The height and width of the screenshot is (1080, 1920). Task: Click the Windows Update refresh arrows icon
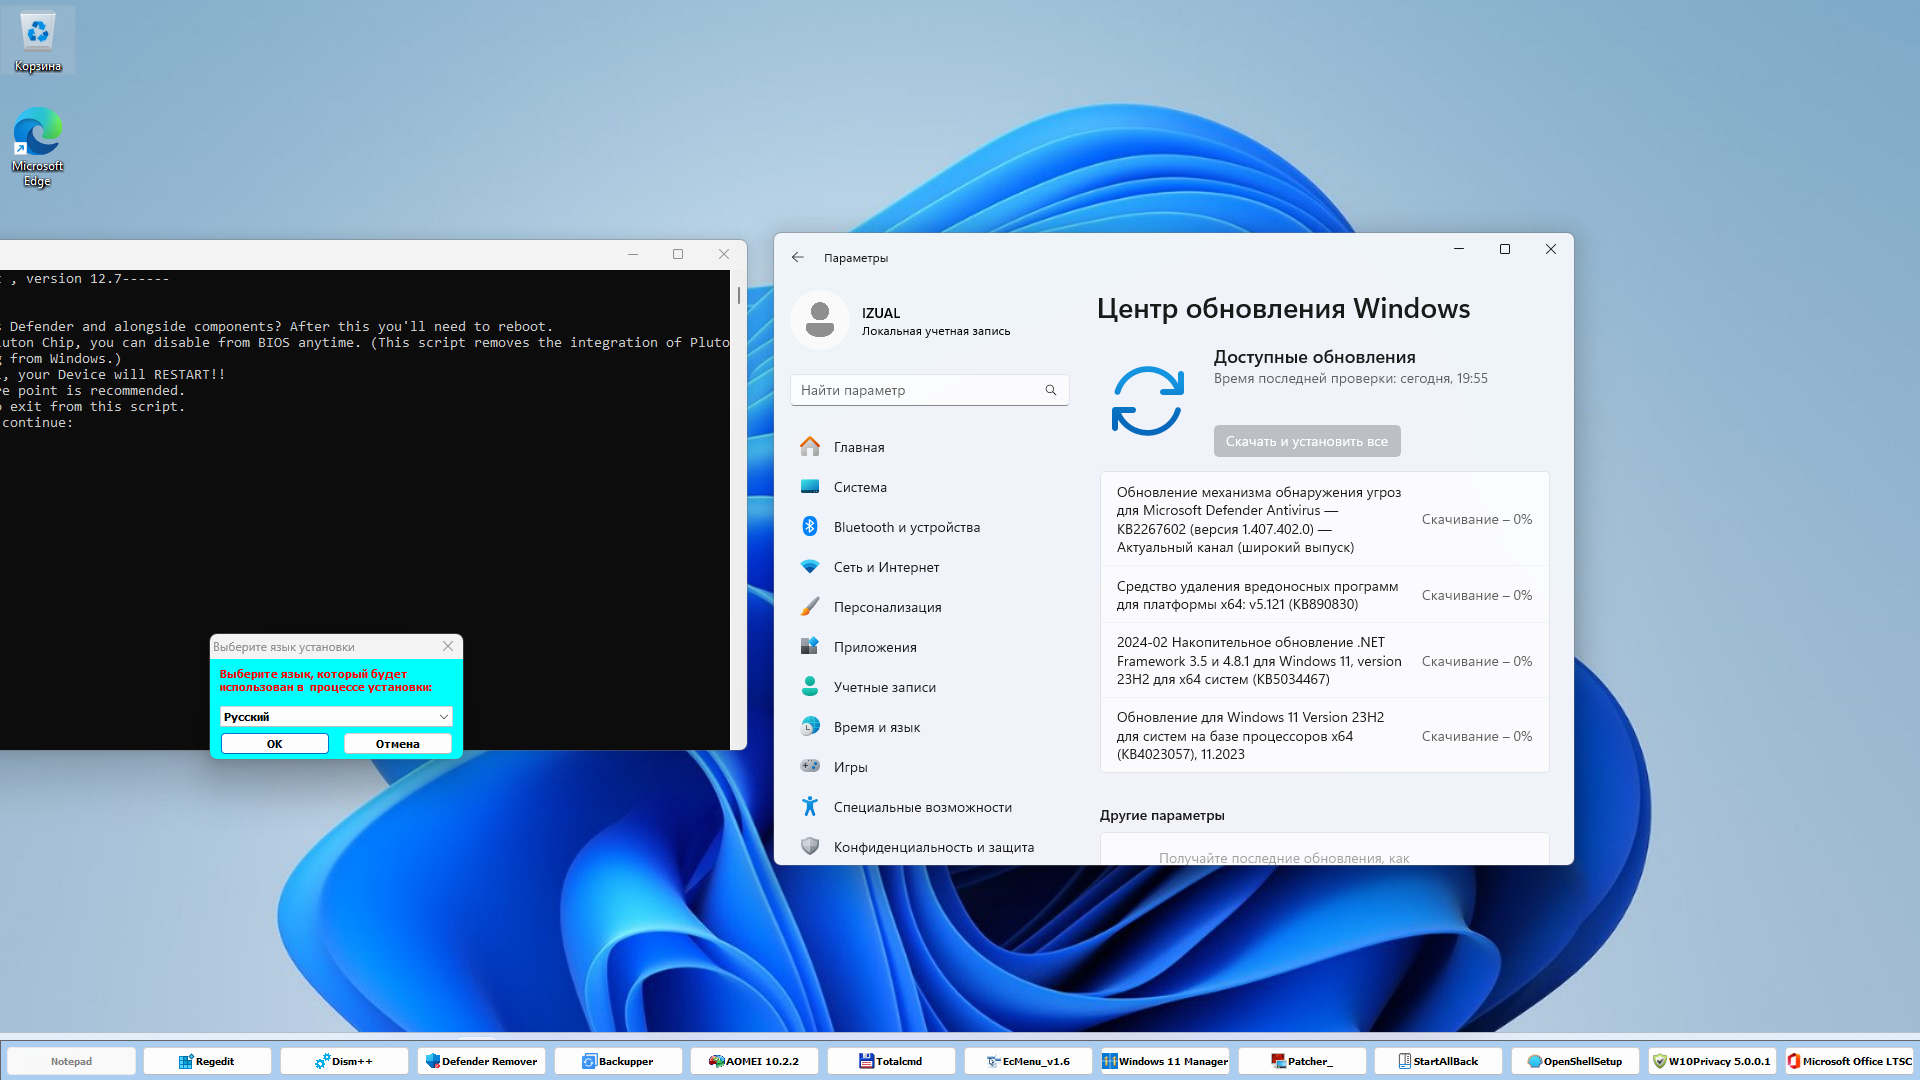tap(1148, 401)
